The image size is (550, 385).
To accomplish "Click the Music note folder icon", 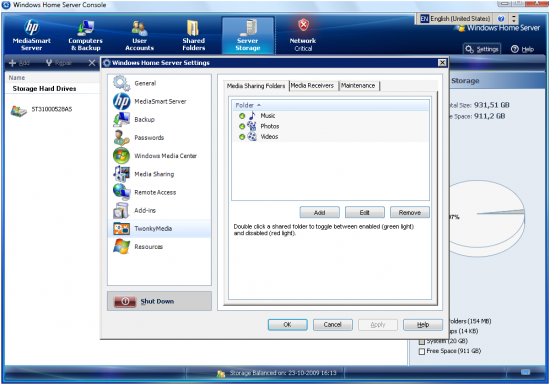I will (x=252, y=115).
